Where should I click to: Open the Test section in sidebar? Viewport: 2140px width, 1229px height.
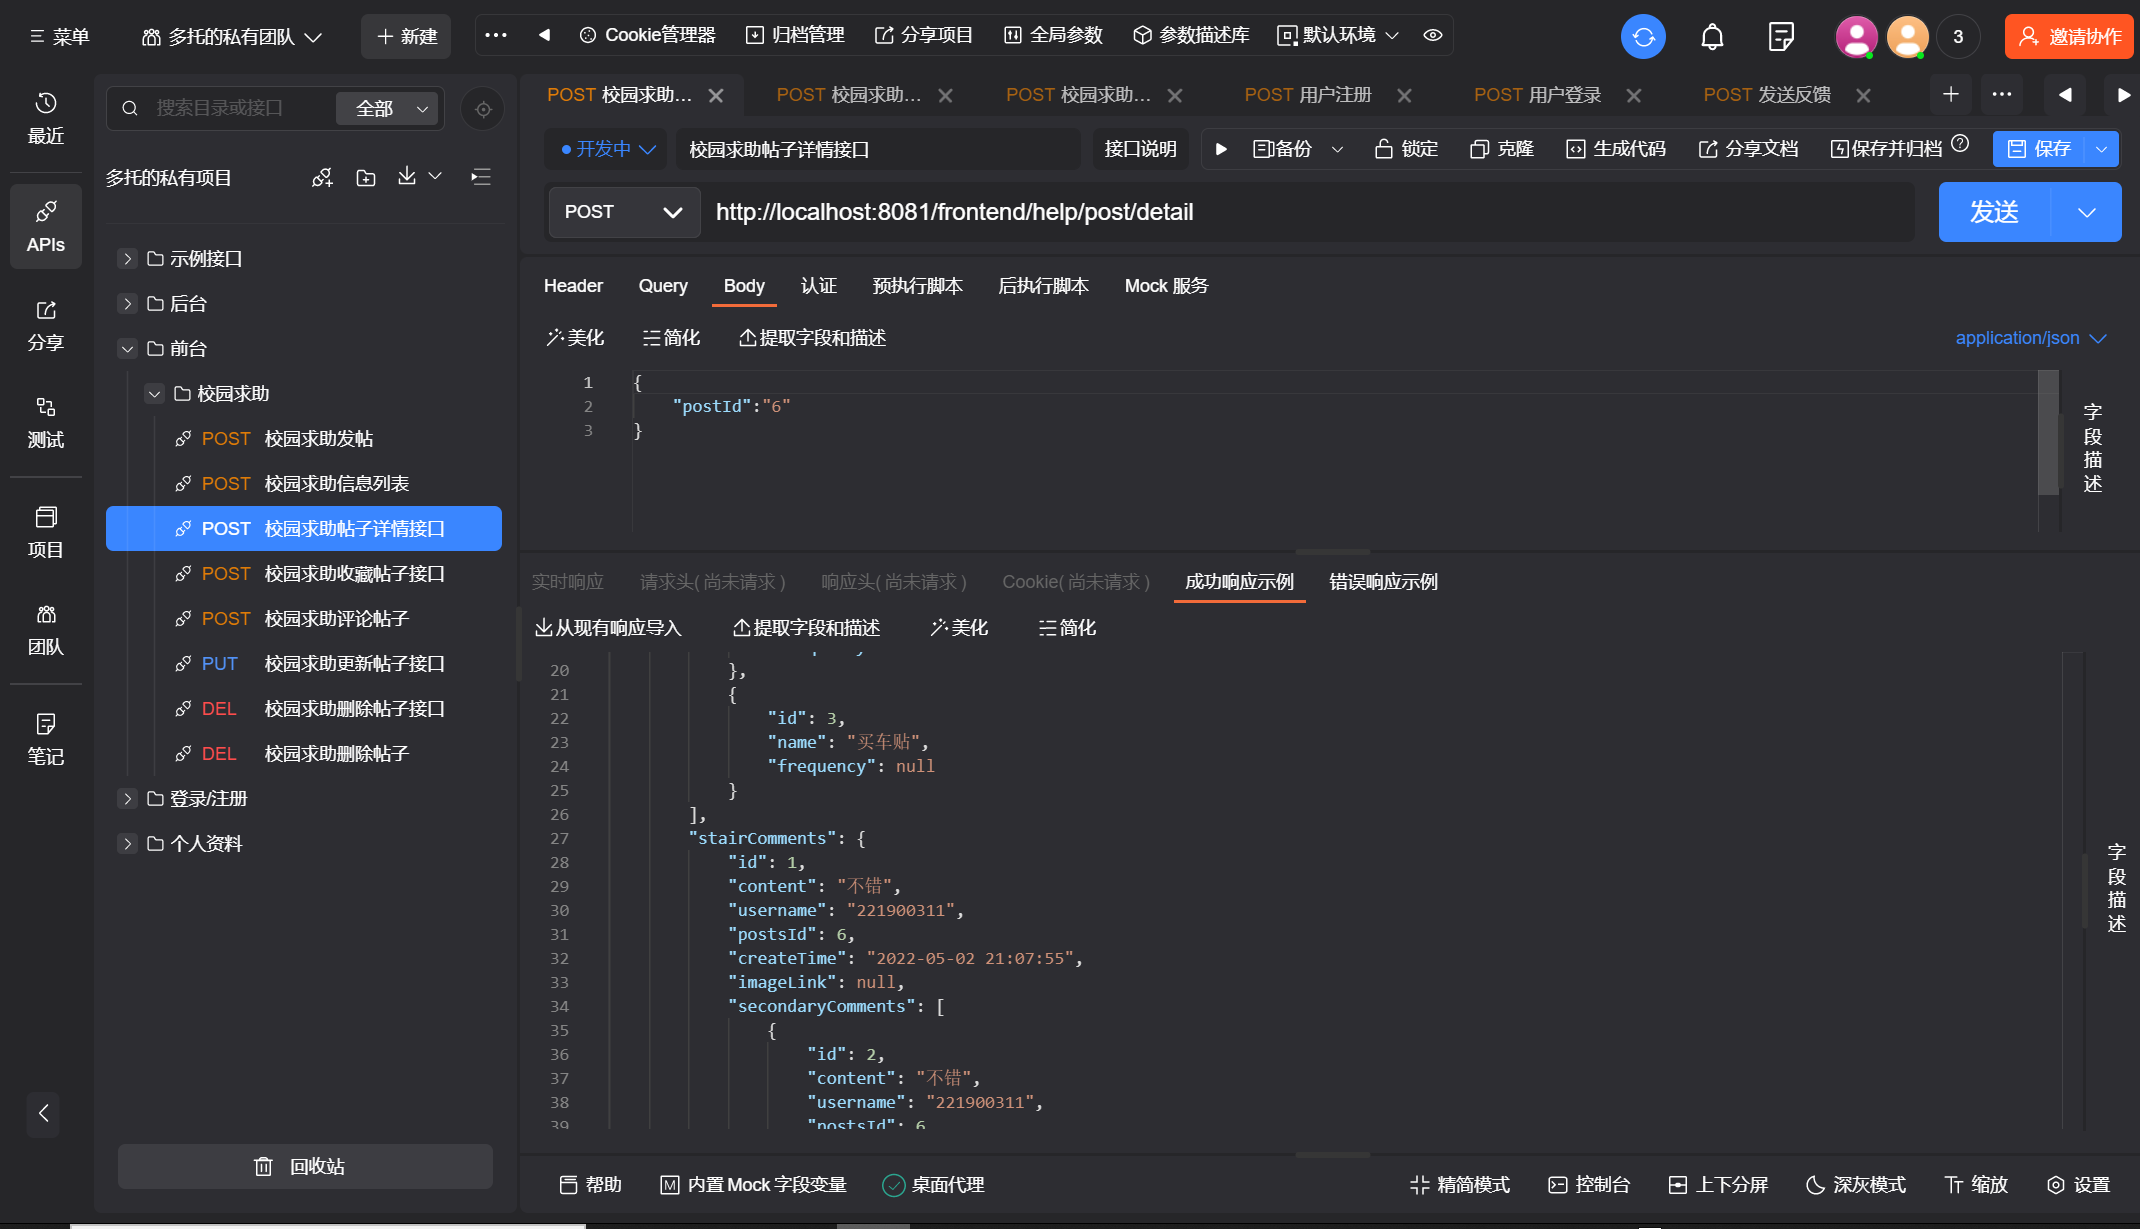(45, 422)
